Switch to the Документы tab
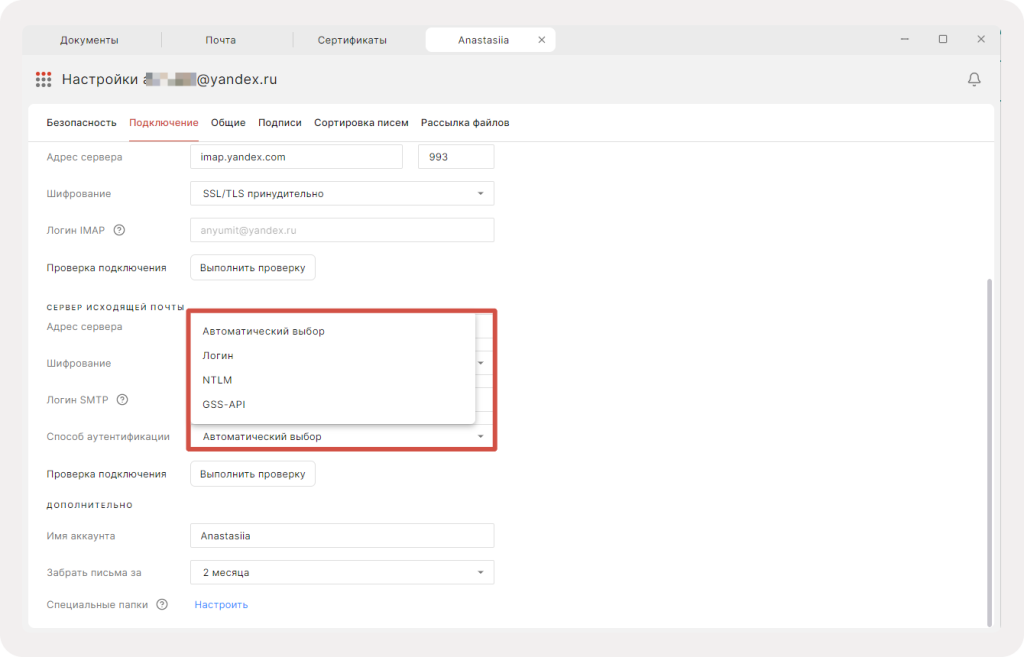 tap(89, 40)
